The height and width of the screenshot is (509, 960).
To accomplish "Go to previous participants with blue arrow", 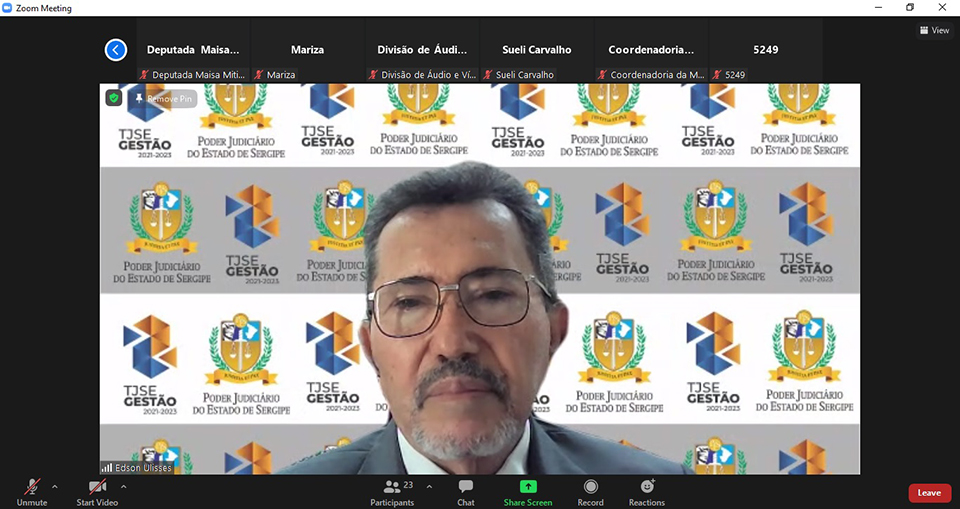I will (x=116, y=49).
